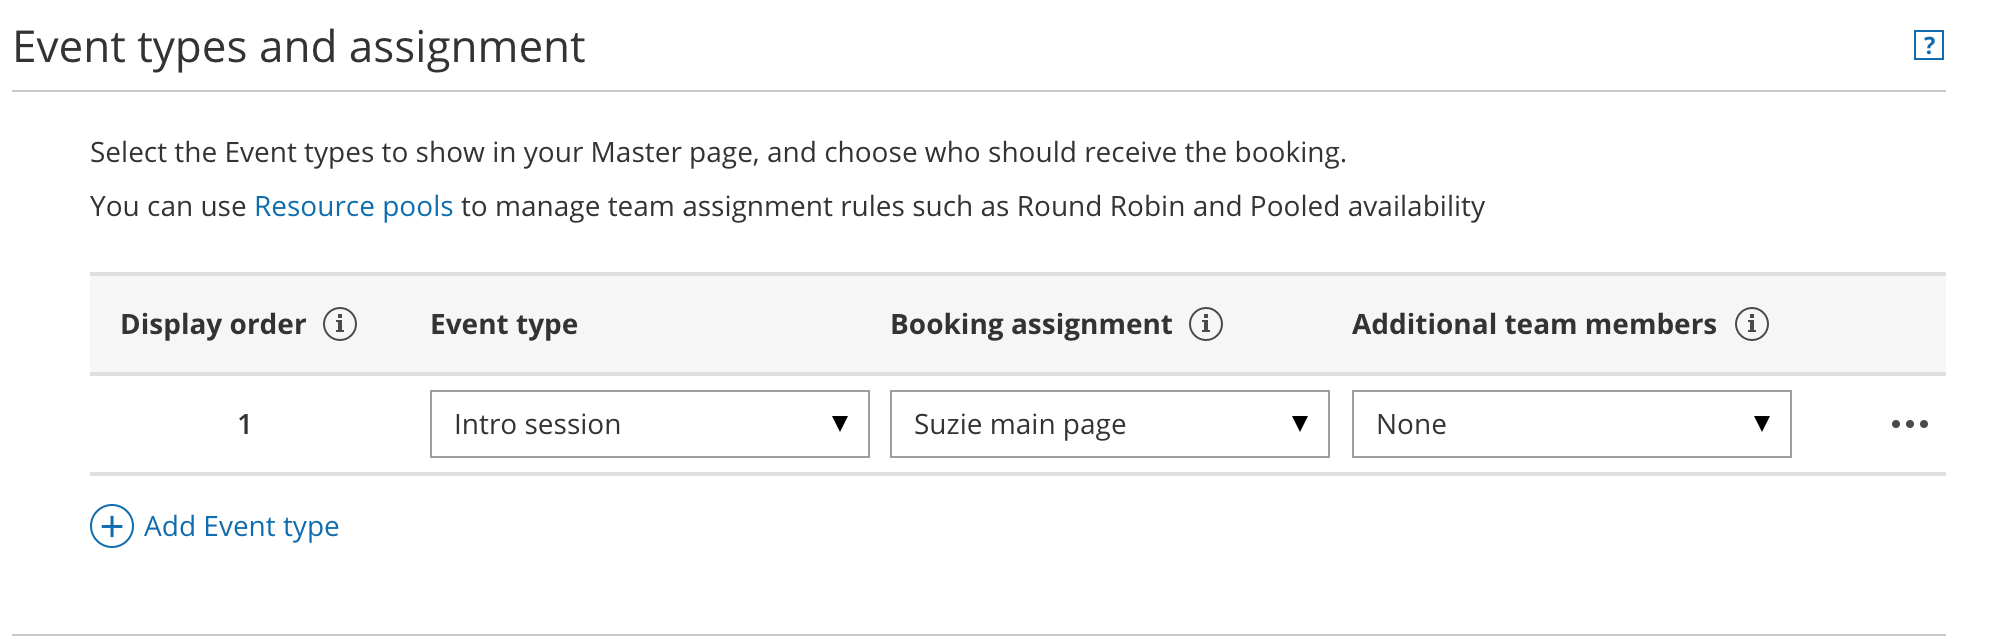Click the arrow on Suzie main page dropdown
2004x642 pixels.
tap(1300, 424)
